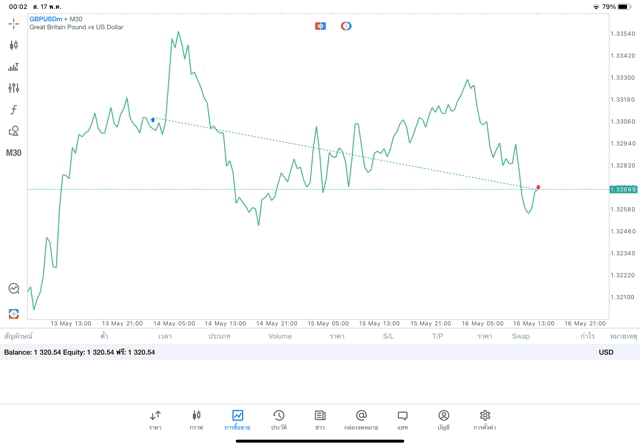Open the Mailbox tab with @ icon

361,419
